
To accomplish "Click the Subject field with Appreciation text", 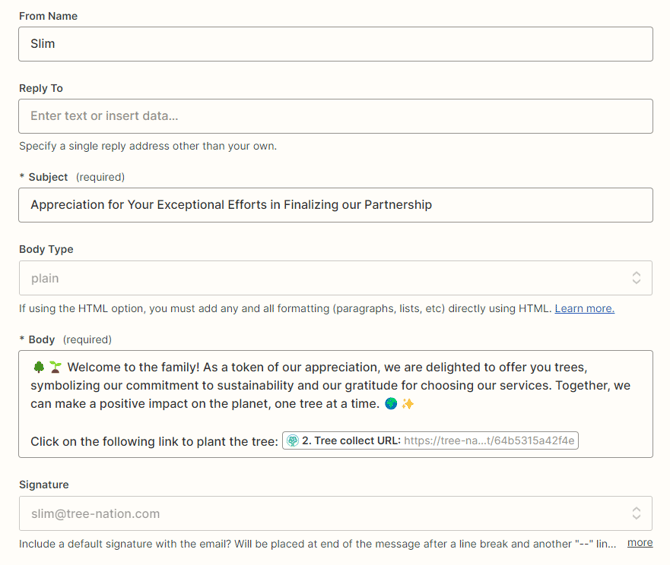I will 335,205.
